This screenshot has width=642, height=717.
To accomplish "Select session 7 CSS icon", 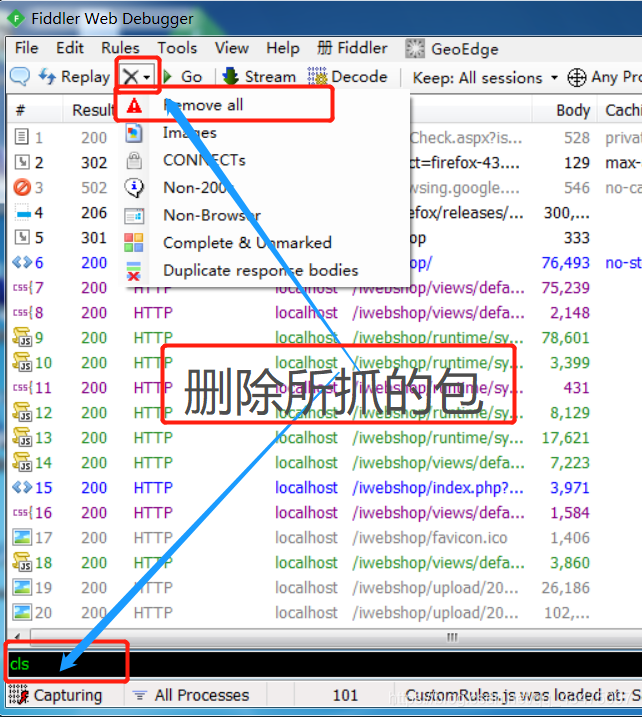I will [x=22, y=288].
